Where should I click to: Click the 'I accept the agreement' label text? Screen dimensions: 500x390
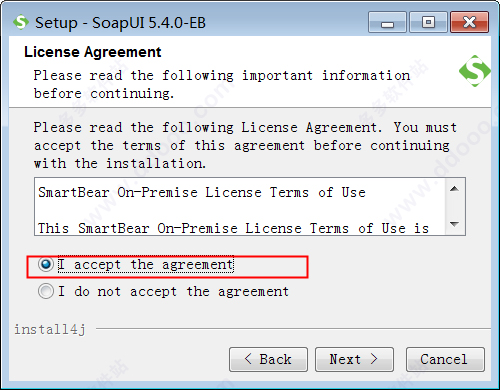(146, 265)
